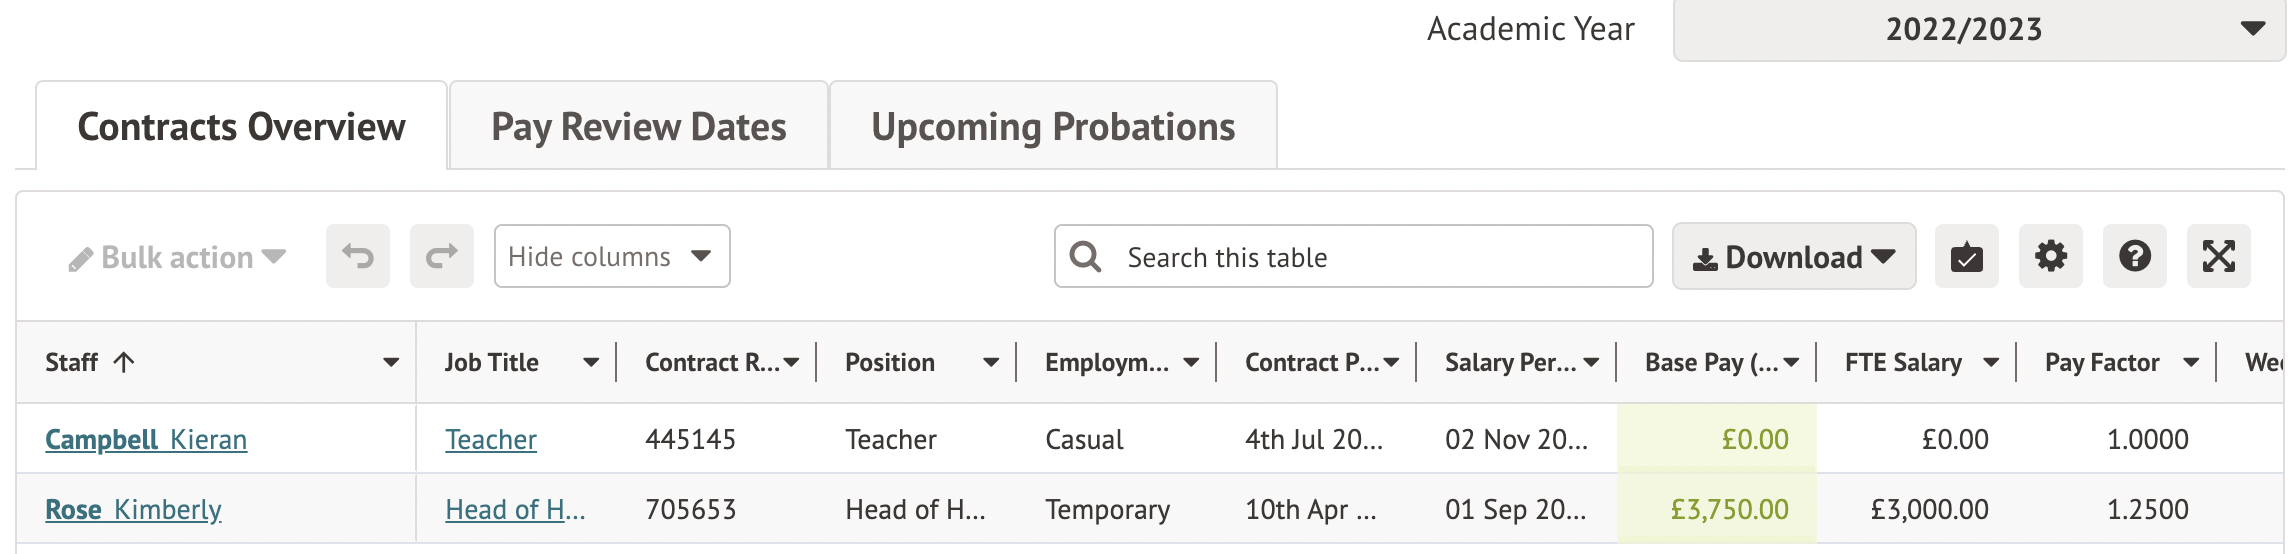Open Rose Kimberly staff profile link
The image size is (2292, 554).
click(133, 509)
